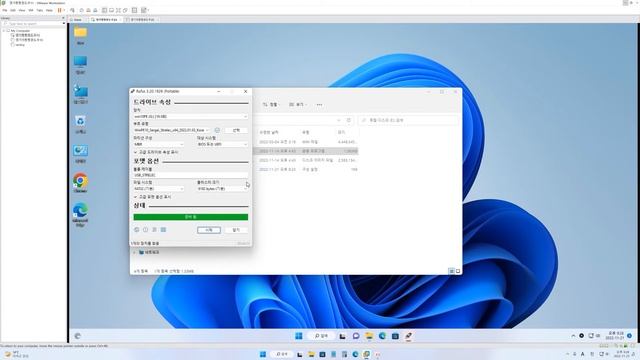Viewport: 640px width, 360px height.
Task: Open the VMware Tabs menu
Action: coord(40,10)
